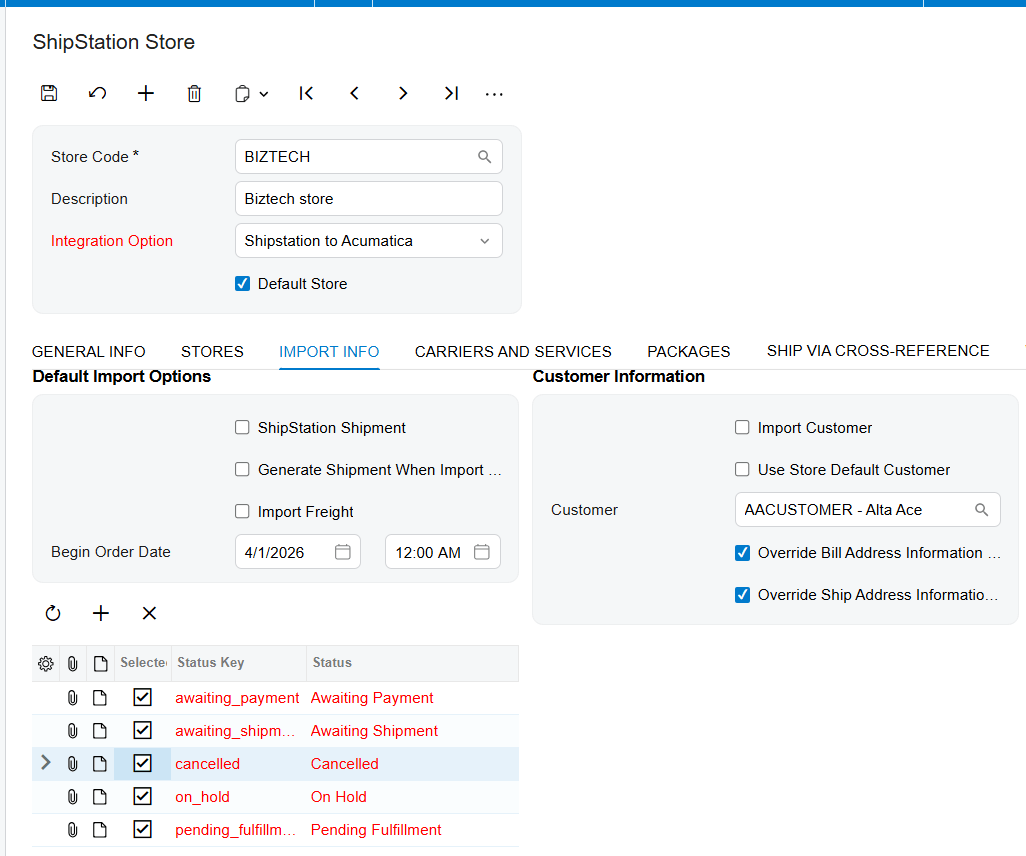This screenshot has height=856, width=1026.
Task: Click the clipboard icon in the toolbar
Action: (x=242, y=94)
